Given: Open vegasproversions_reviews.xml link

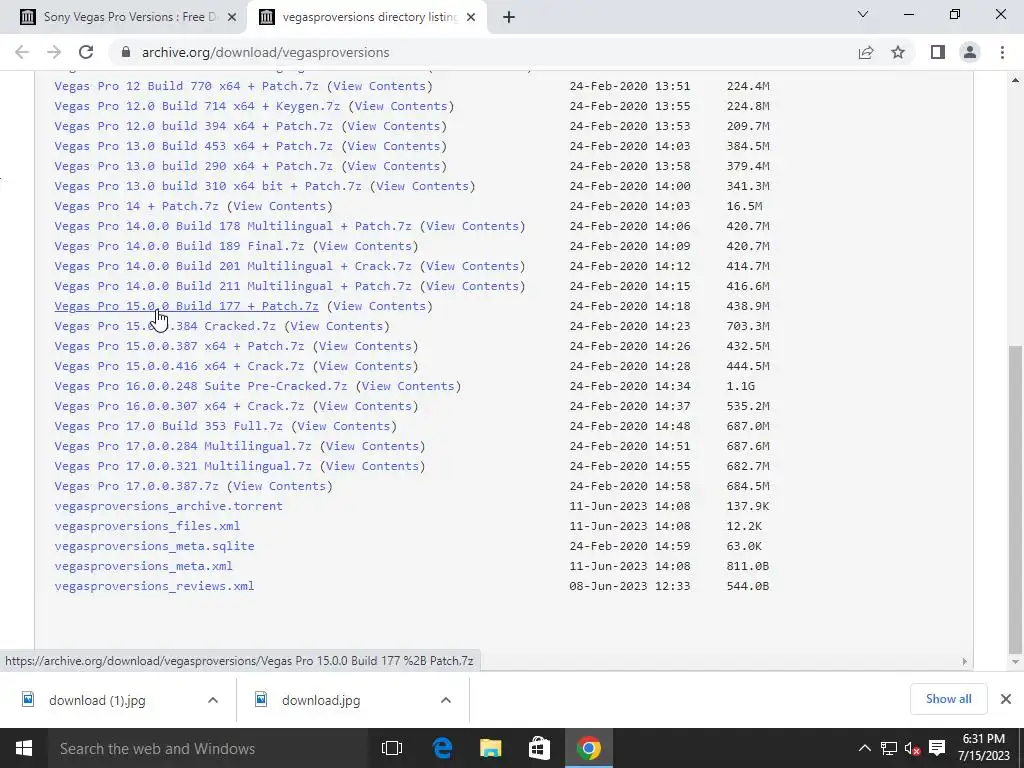Looking at the screenshot, I should 154,586.
